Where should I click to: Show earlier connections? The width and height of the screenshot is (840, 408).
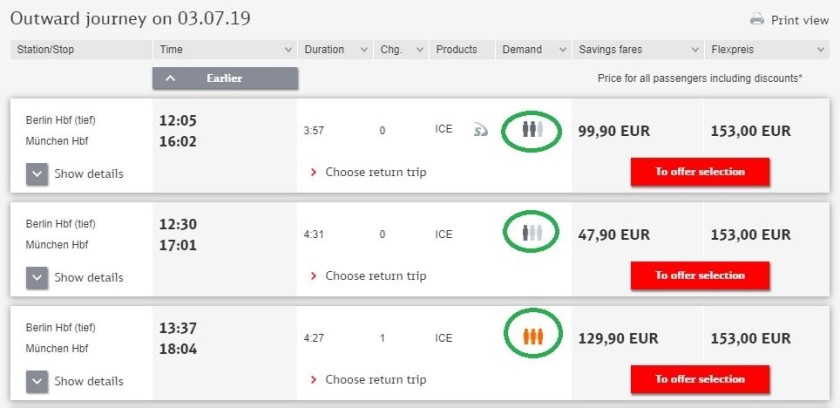(x=225, y=78)
